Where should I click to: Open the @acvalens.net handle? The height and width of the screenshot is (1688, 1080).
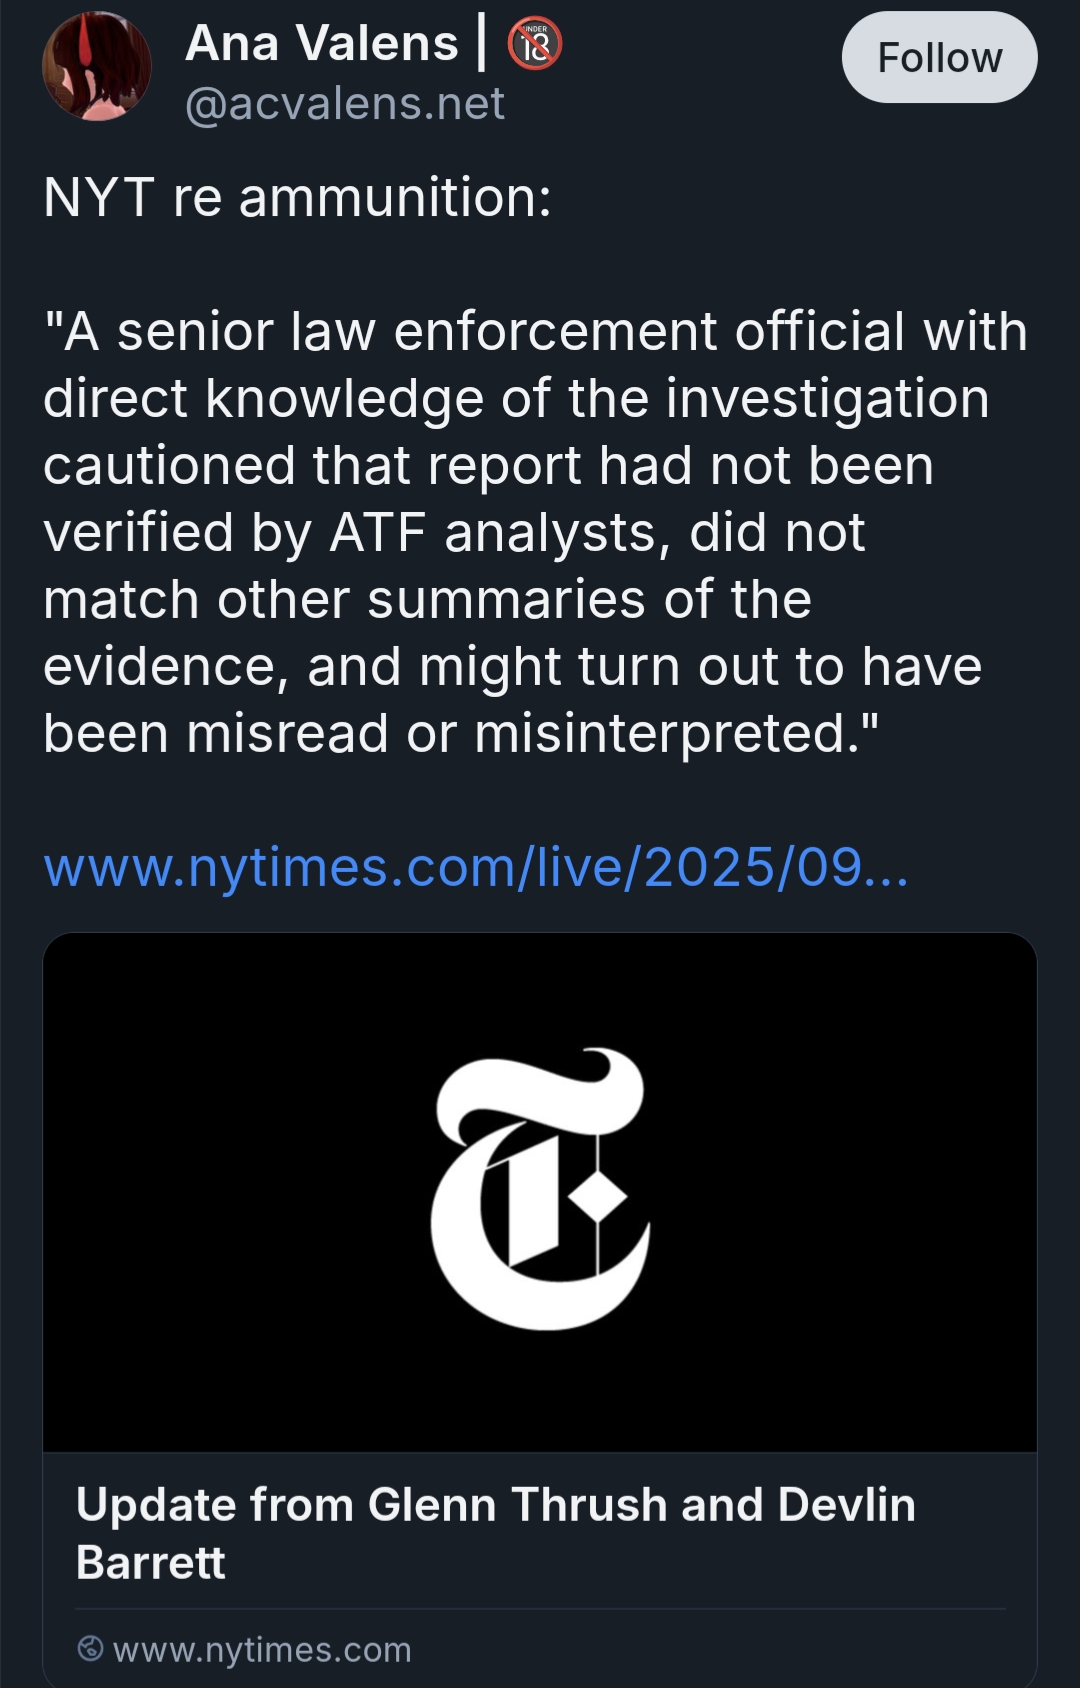click(345, 104)
